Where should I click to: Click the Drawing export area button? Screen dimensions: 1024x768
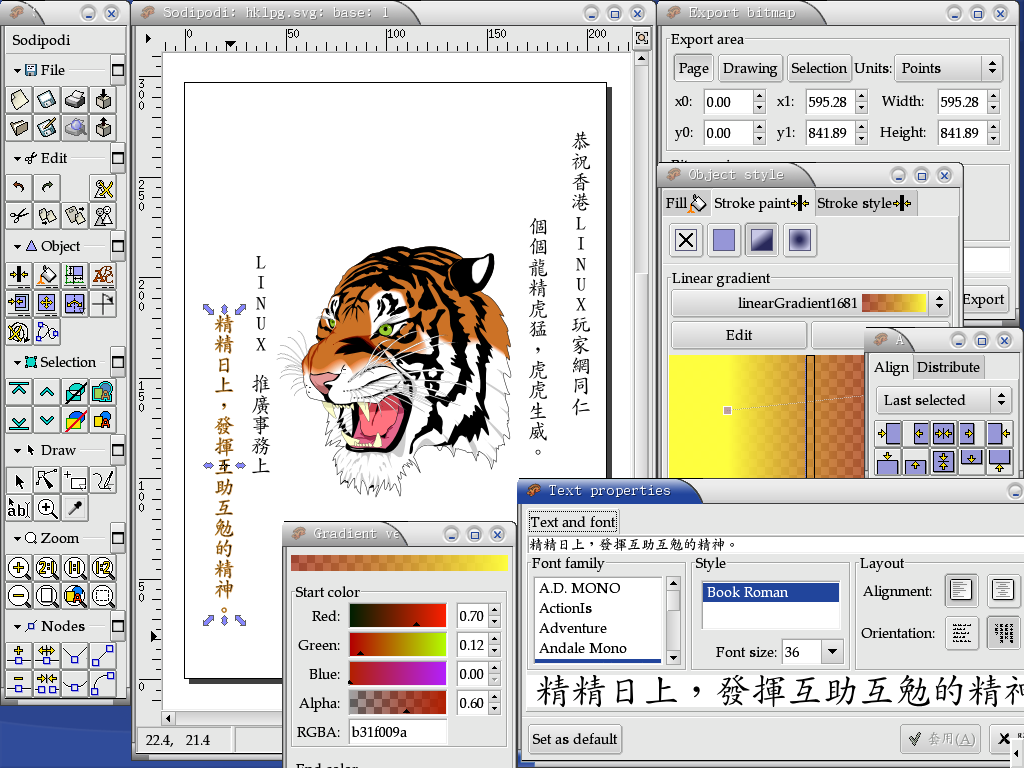(x=750, y=68)
